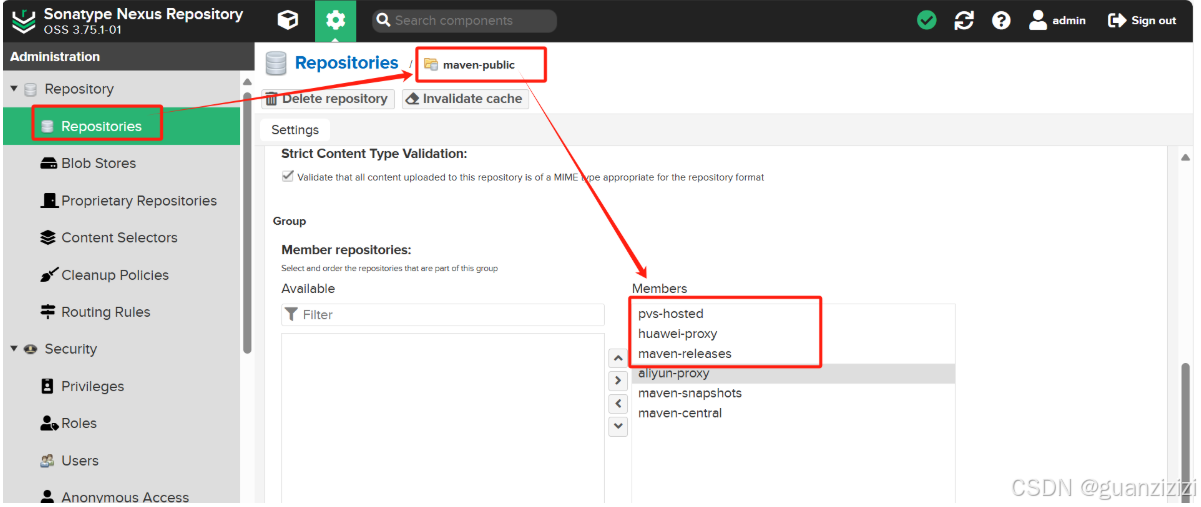The width and height of the screenshot is (1201, 507).
Task: Collapse the Repository tree section
Action: click(14, 89)
